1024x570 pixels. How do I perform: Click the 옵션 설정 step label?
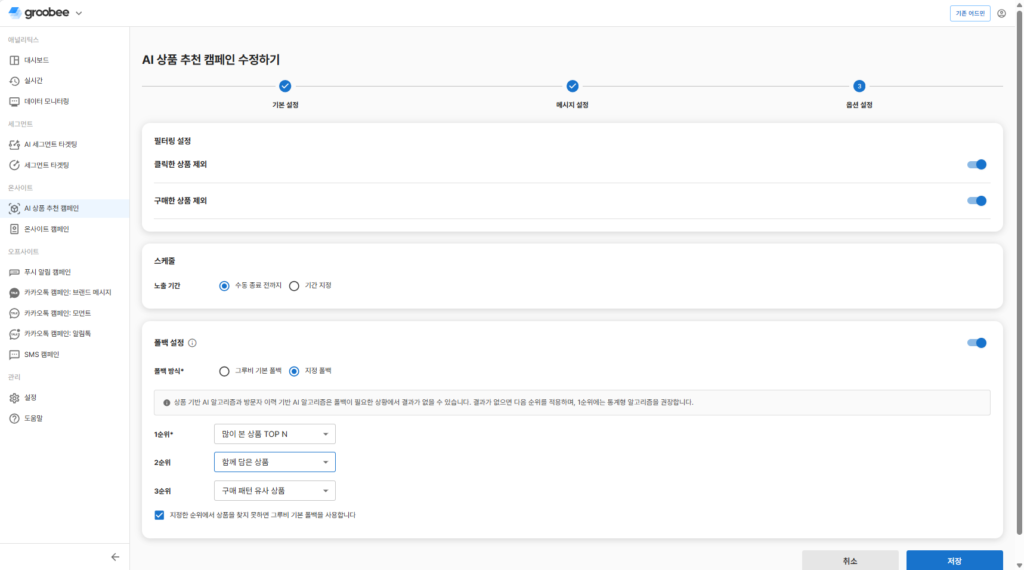(x=859, y=105)
